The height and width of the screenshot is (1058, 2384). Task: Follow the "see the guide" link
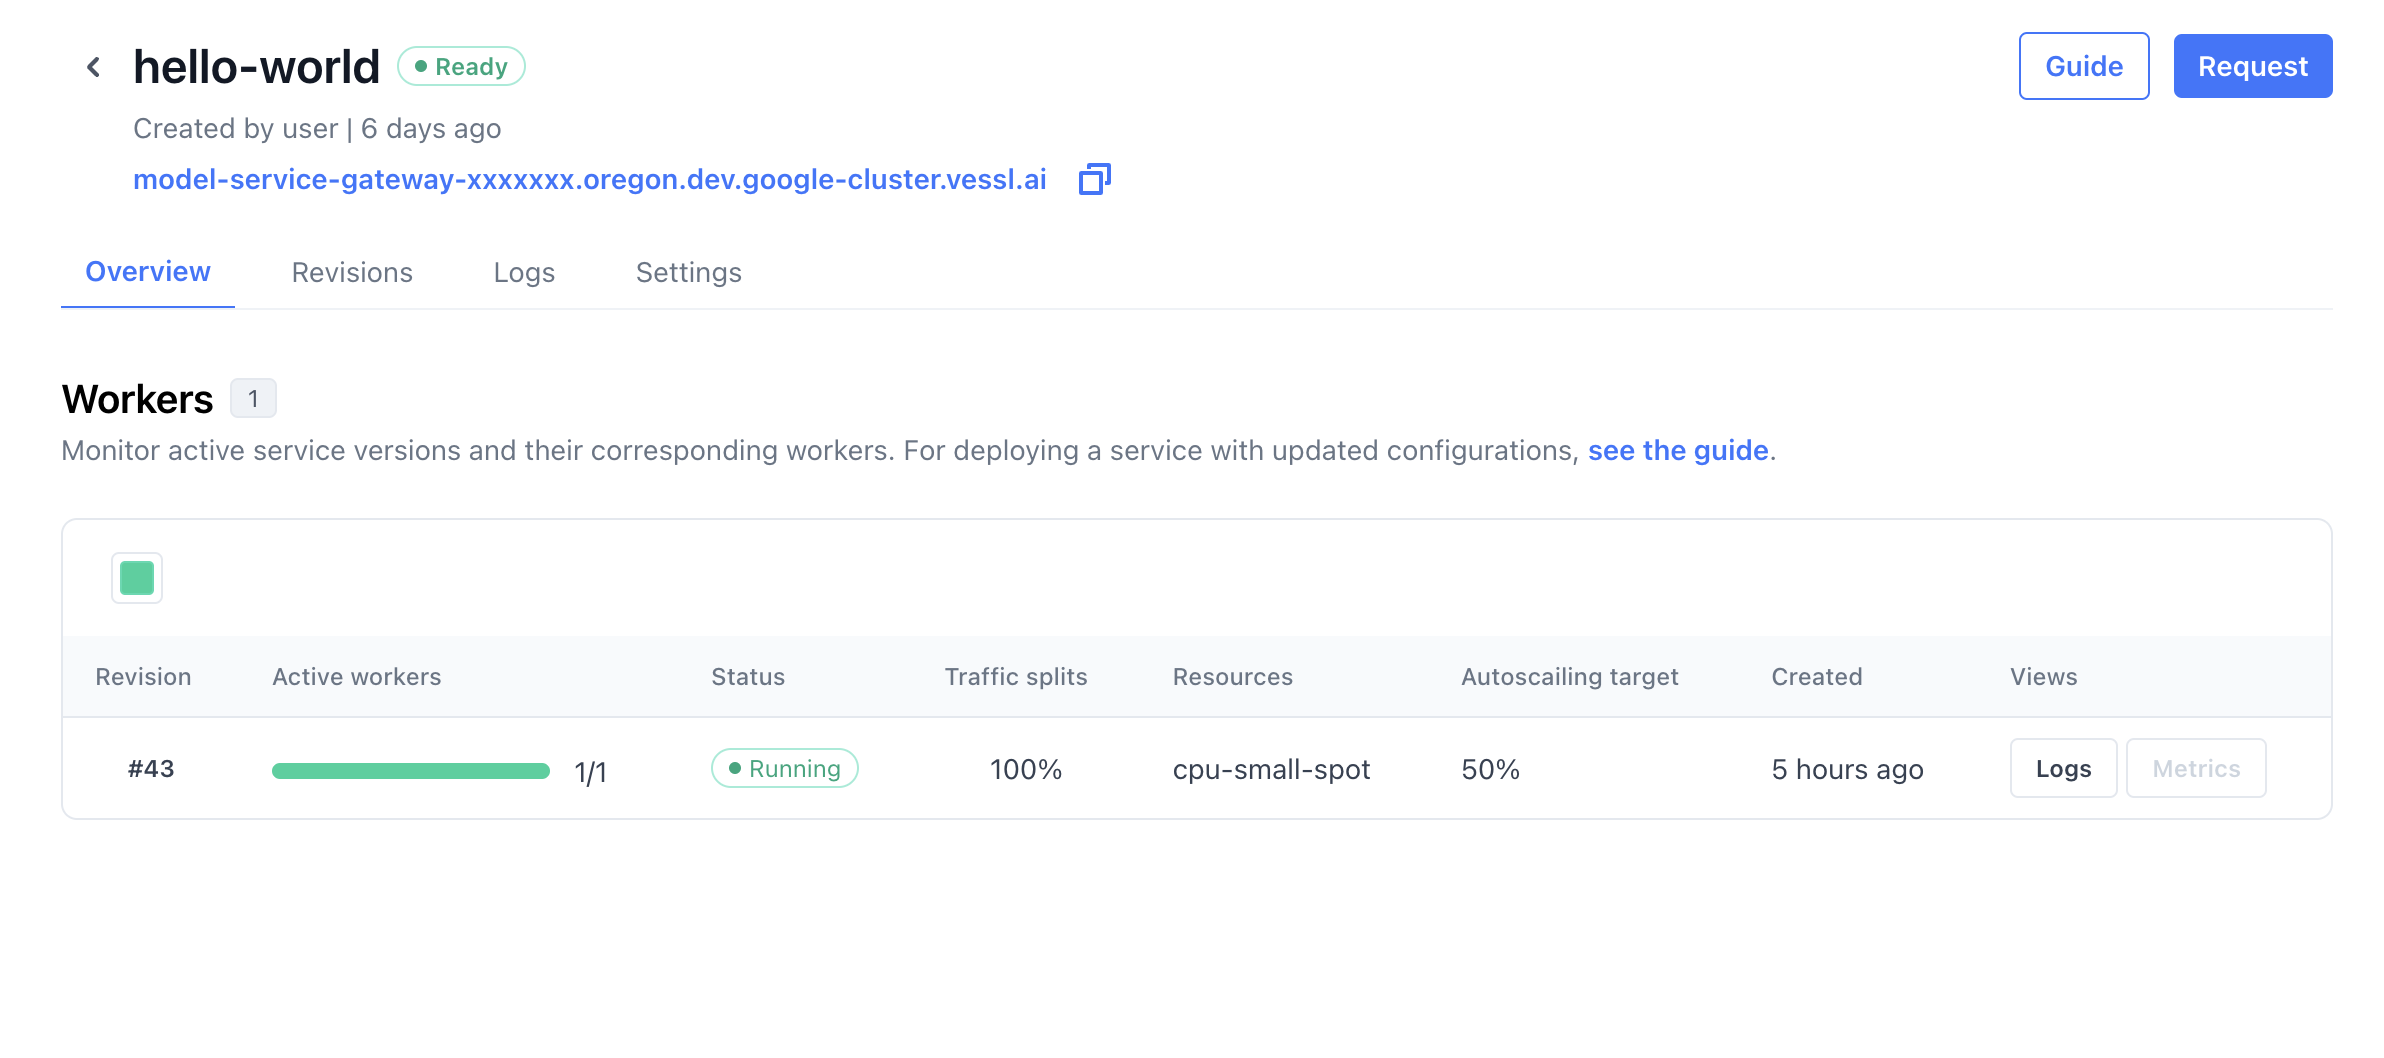click(1678, 451)
